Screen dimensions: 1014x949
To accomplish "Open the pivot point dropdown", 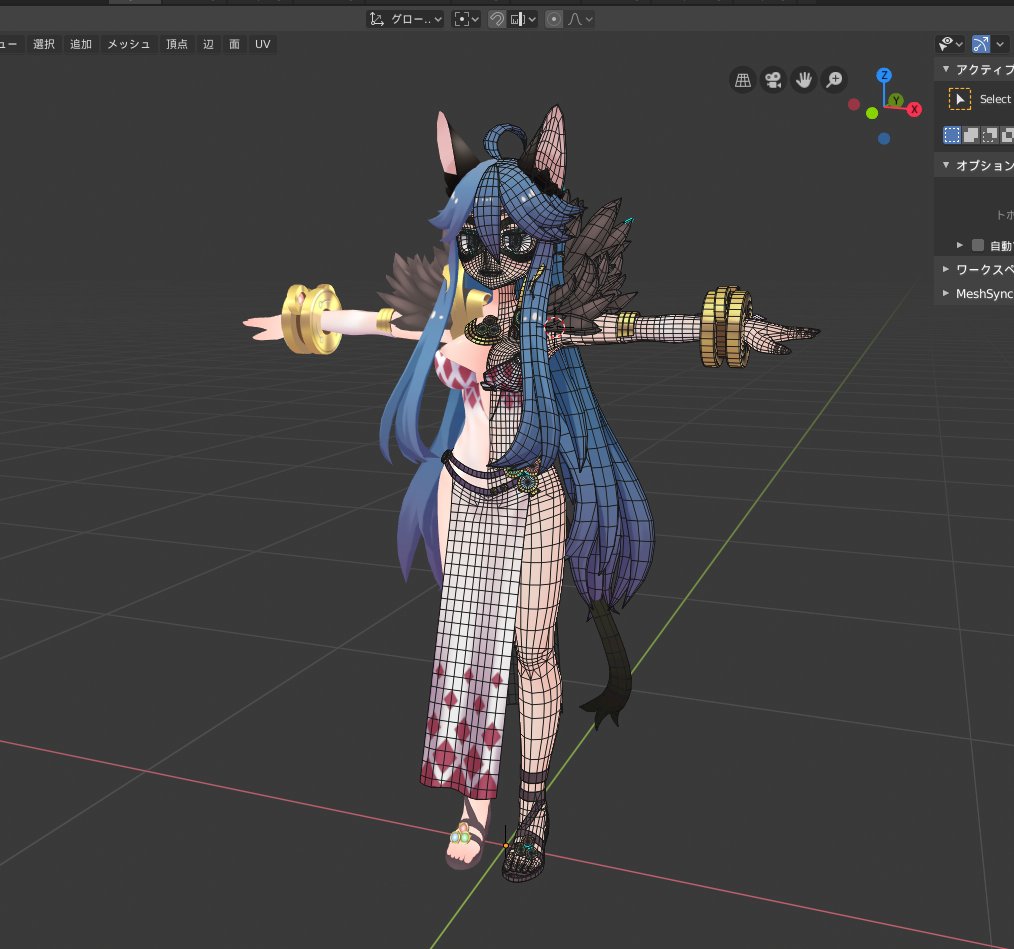I will 466,19.
